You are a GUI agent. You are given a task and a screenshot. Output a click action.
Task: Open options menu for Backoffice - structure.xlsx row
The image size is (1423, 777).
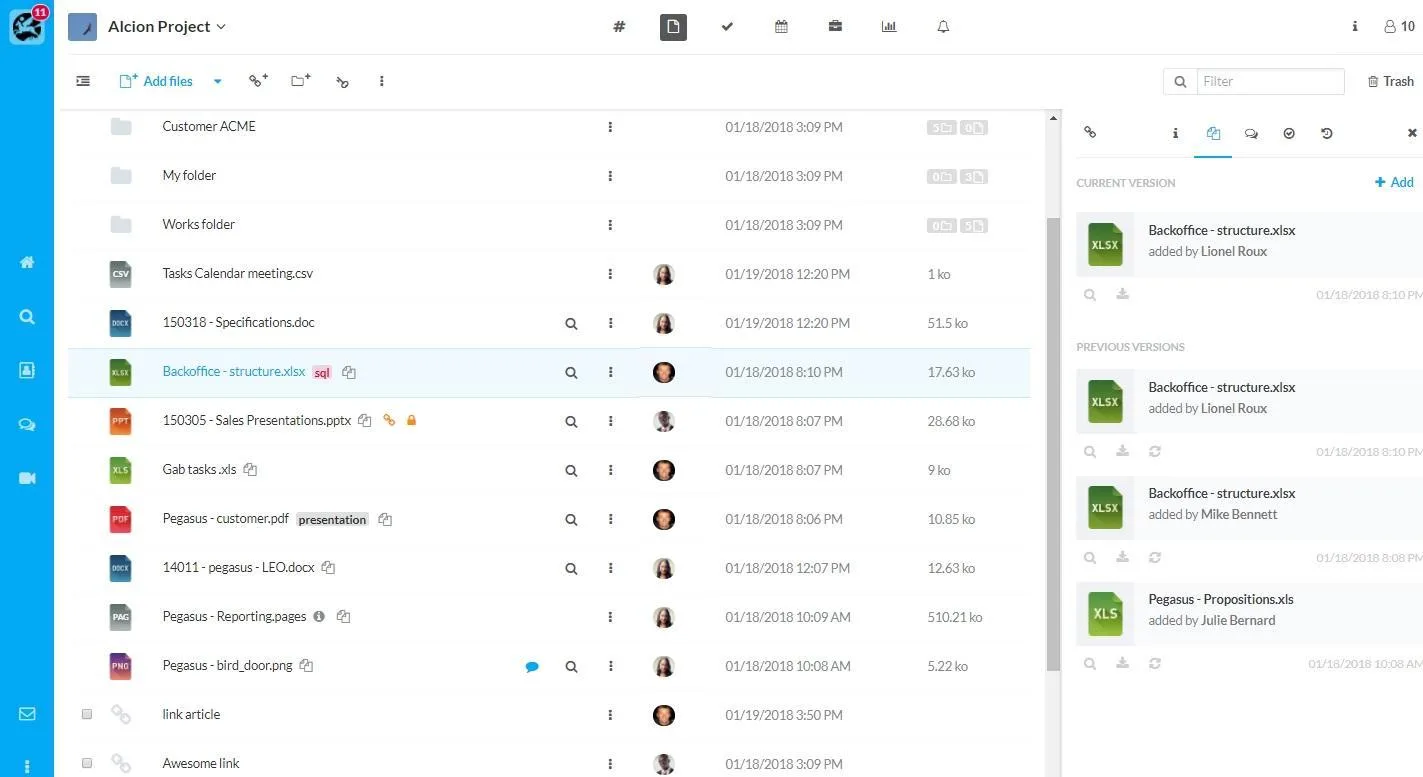610,372
